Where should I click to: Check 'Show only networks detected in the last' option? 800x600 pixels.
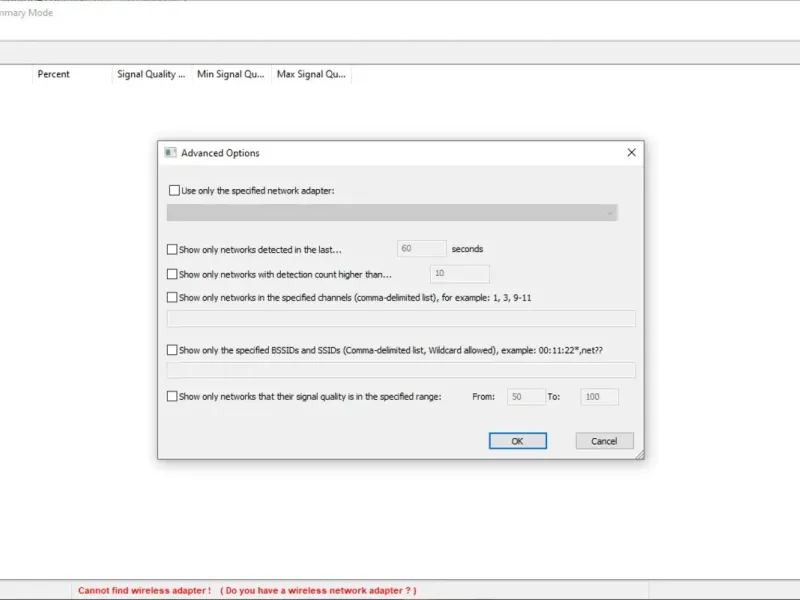coord(172,249)
